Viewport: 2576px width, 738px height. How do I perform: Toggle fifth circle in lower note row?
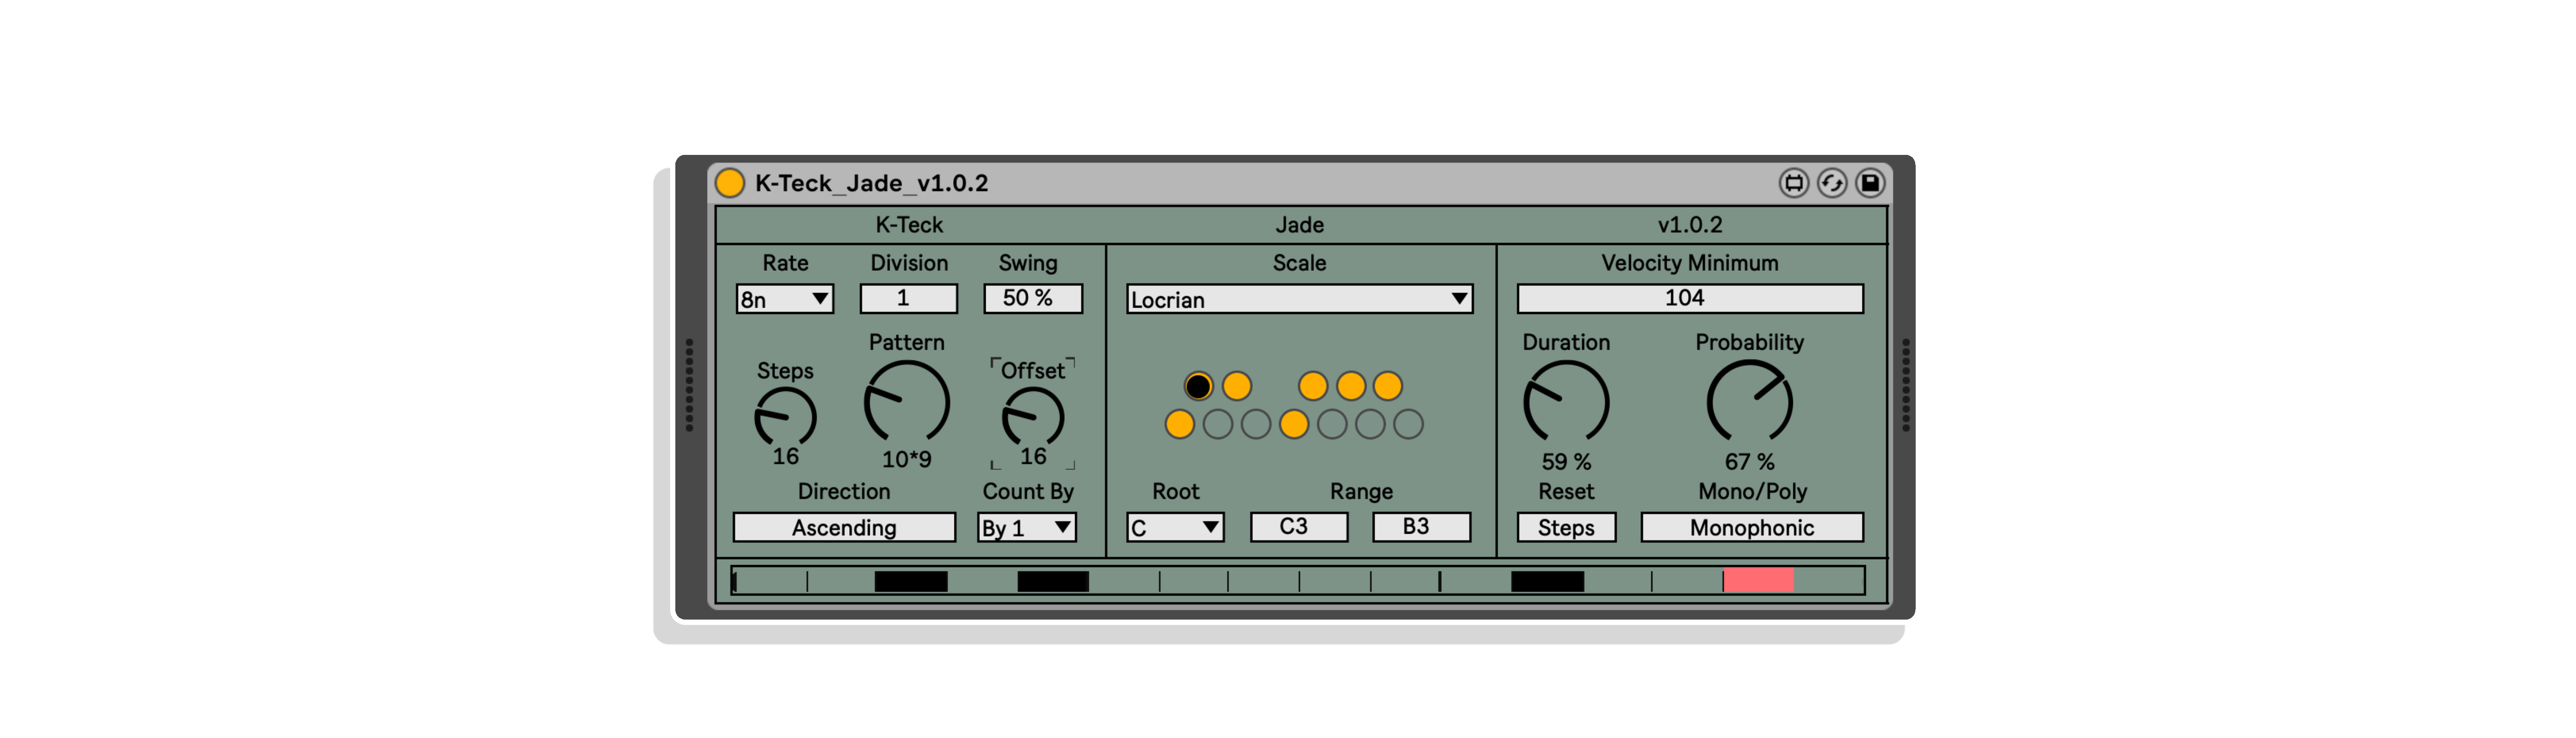tap(1332, 424)
